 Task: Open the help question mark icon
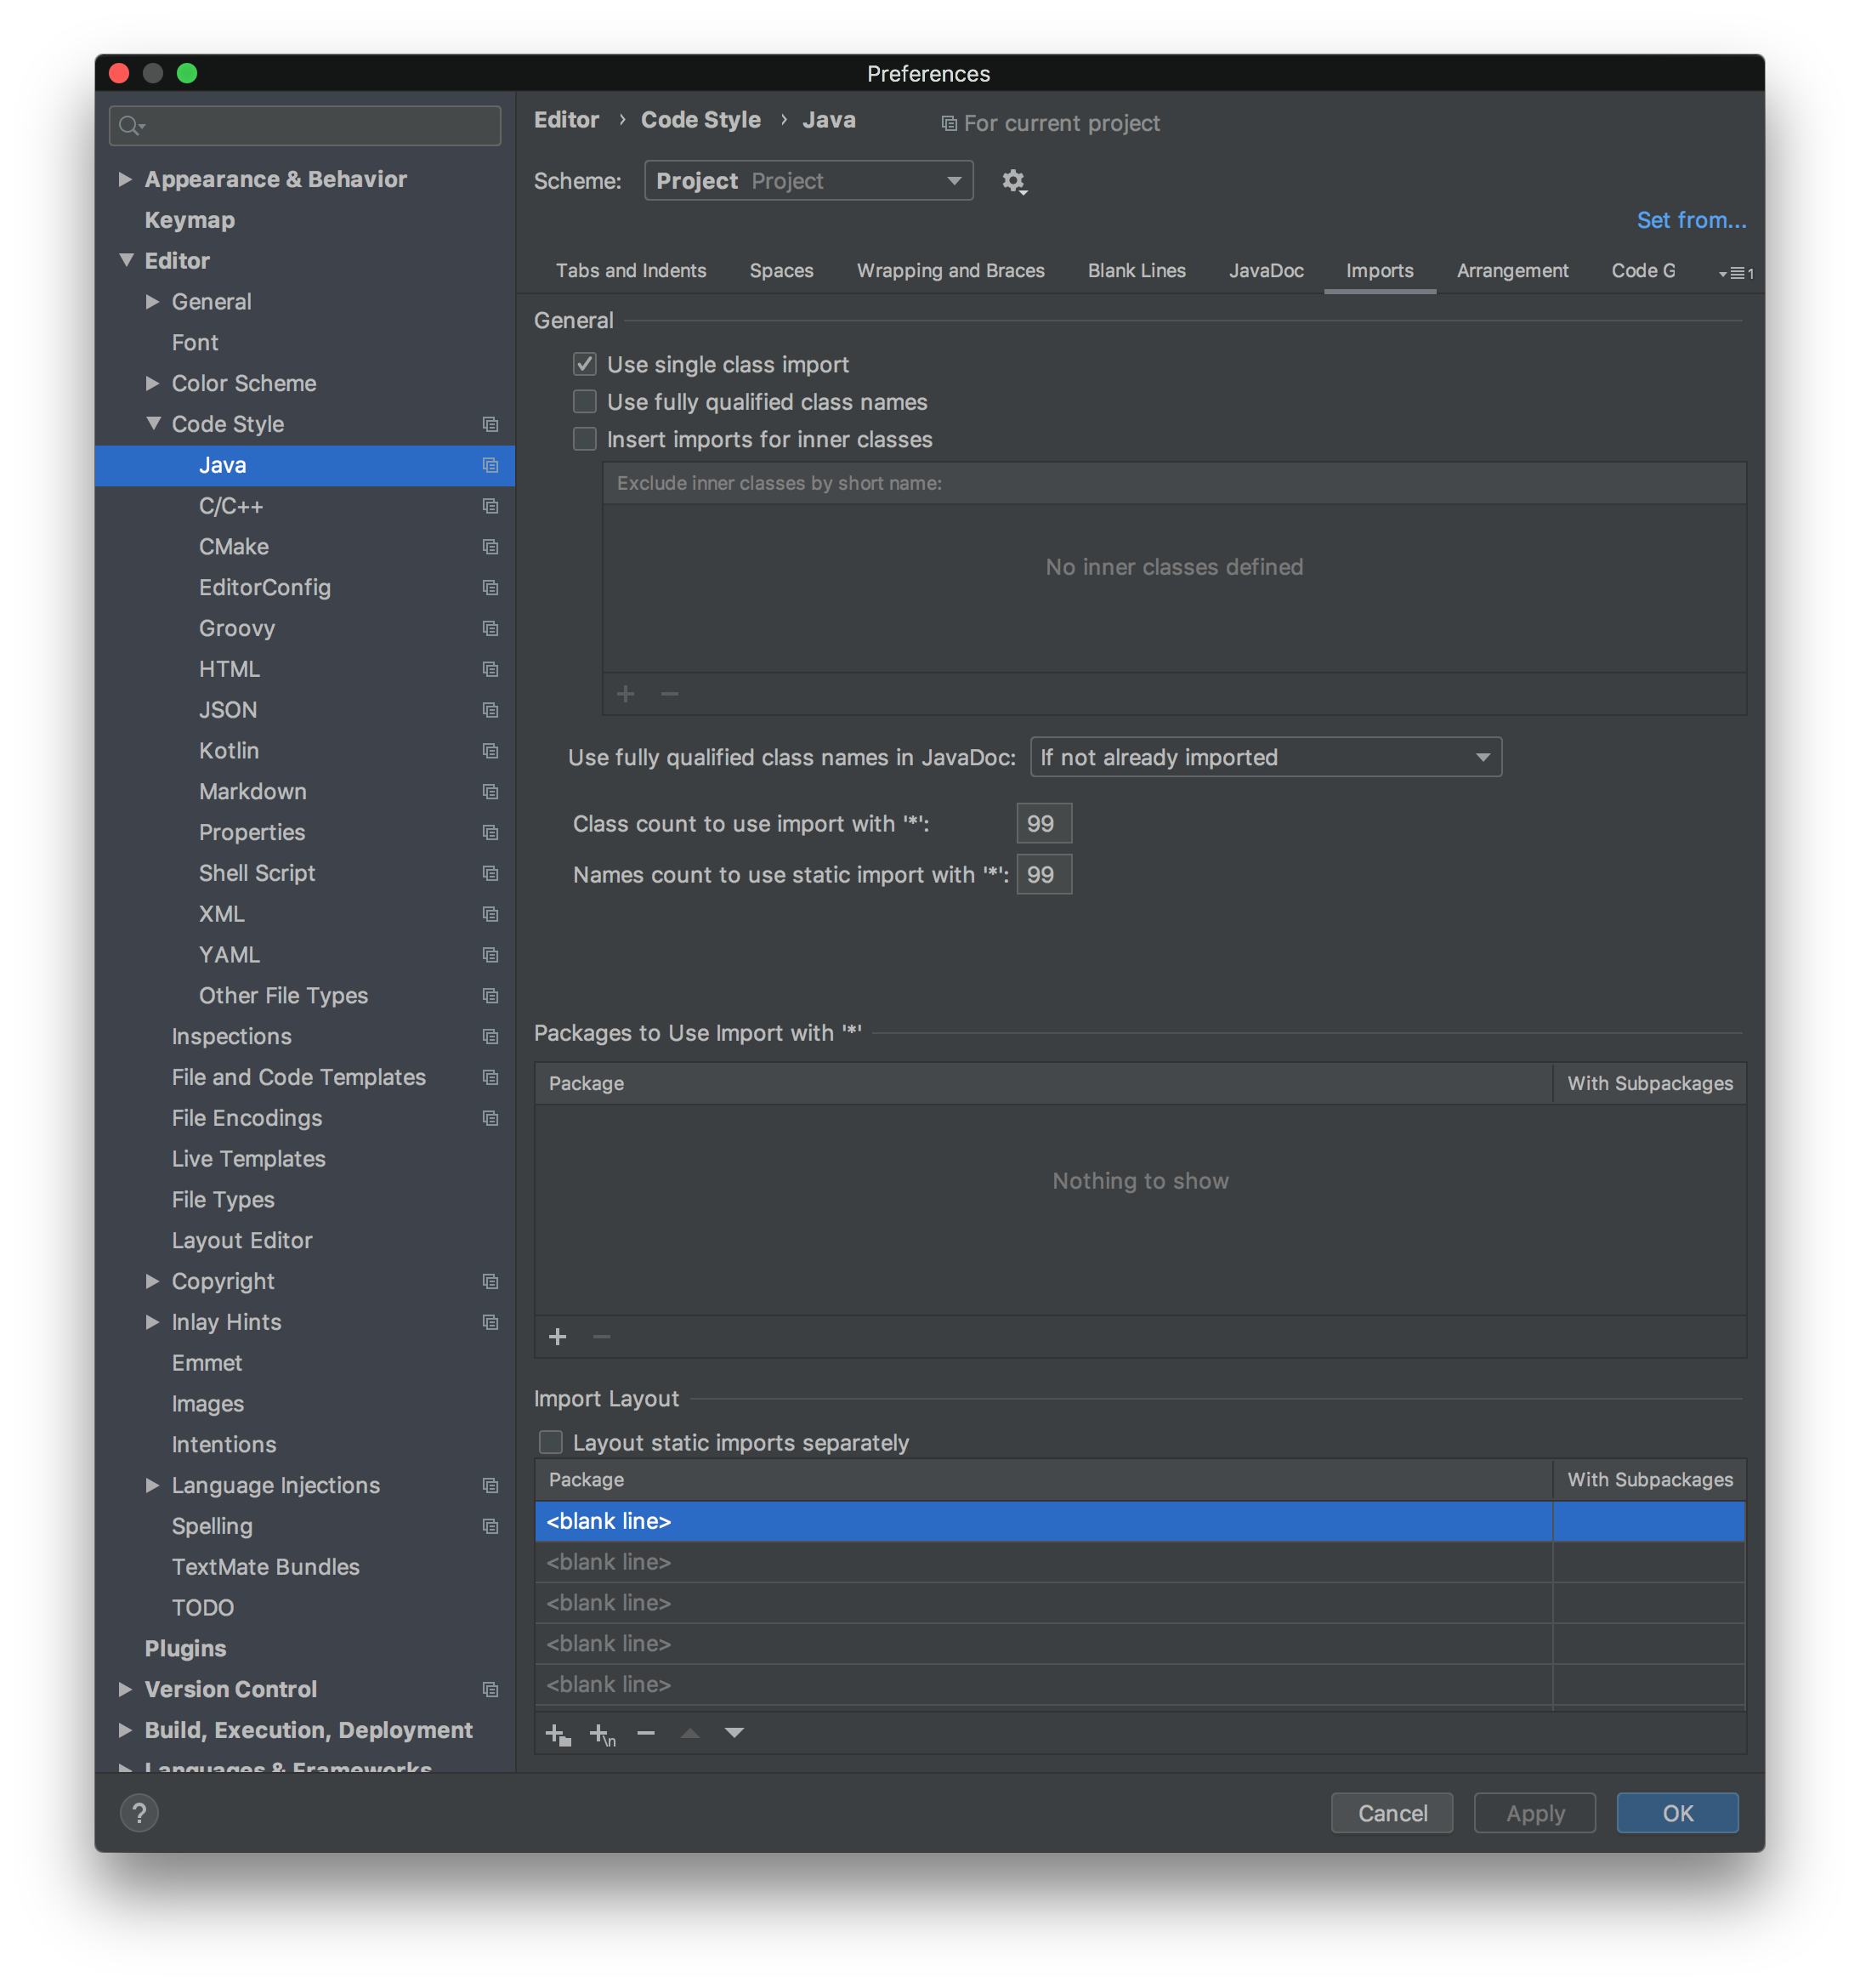(x=139, y=1812)
